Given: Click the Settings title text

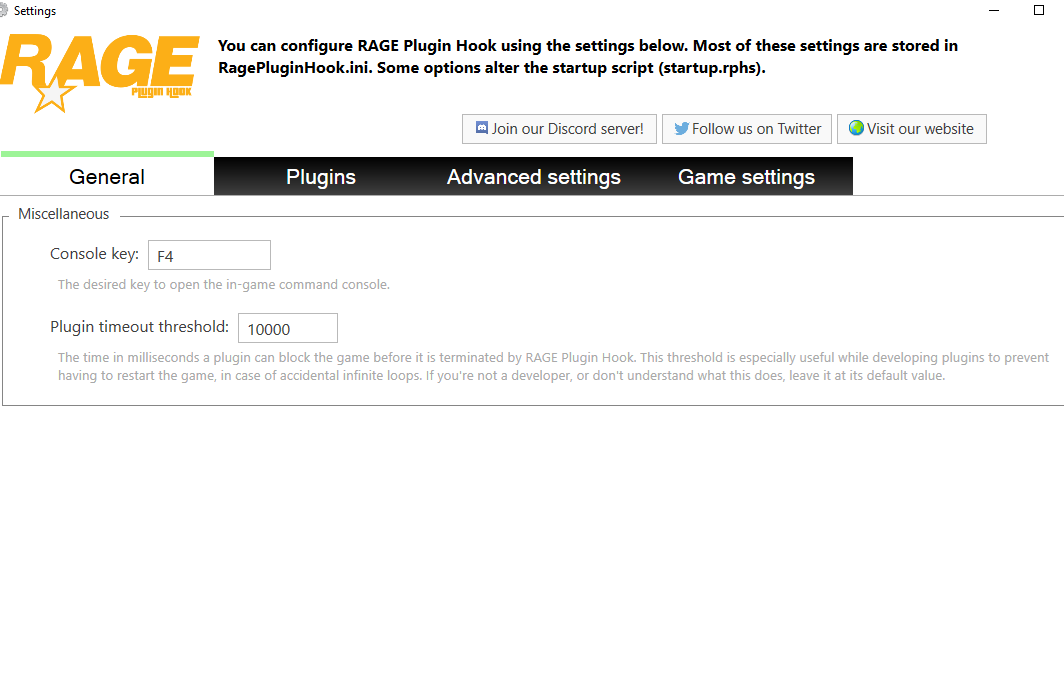Looking at the screenshot, I should click(x=35, y=11).
